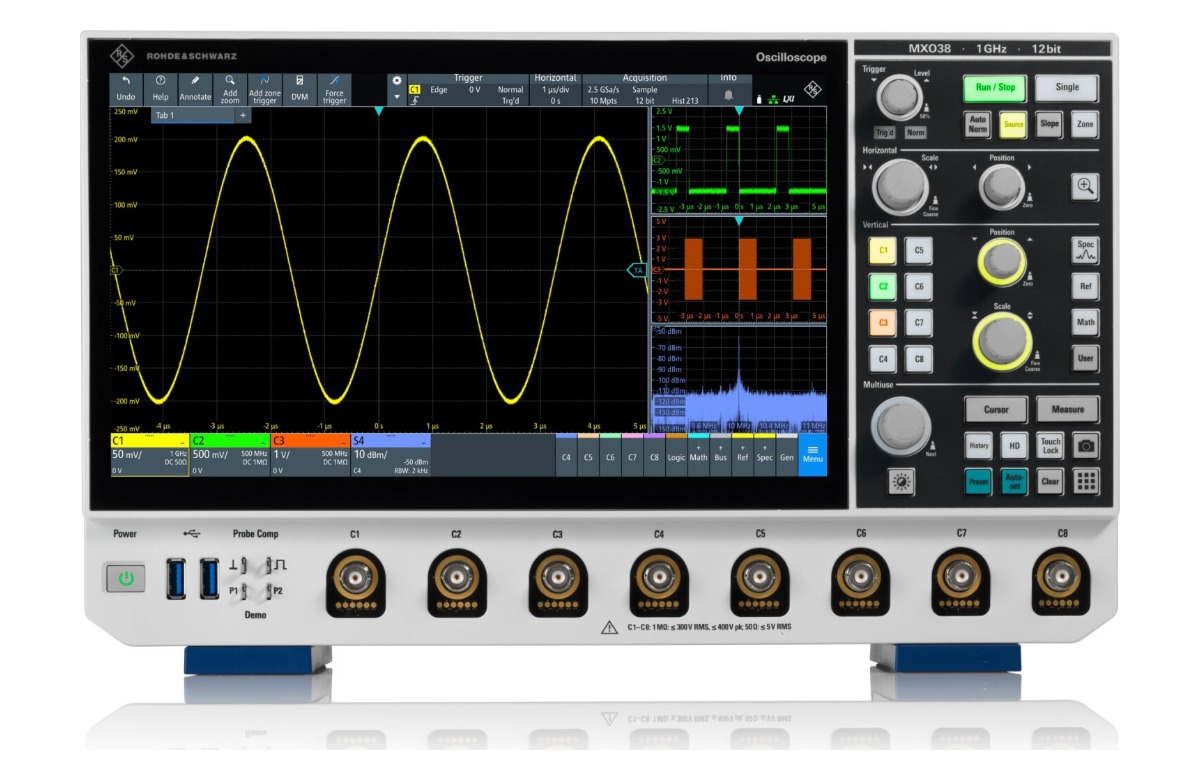
Task: Tap the trigger slope edge symbol
Action: click(414, 101)
